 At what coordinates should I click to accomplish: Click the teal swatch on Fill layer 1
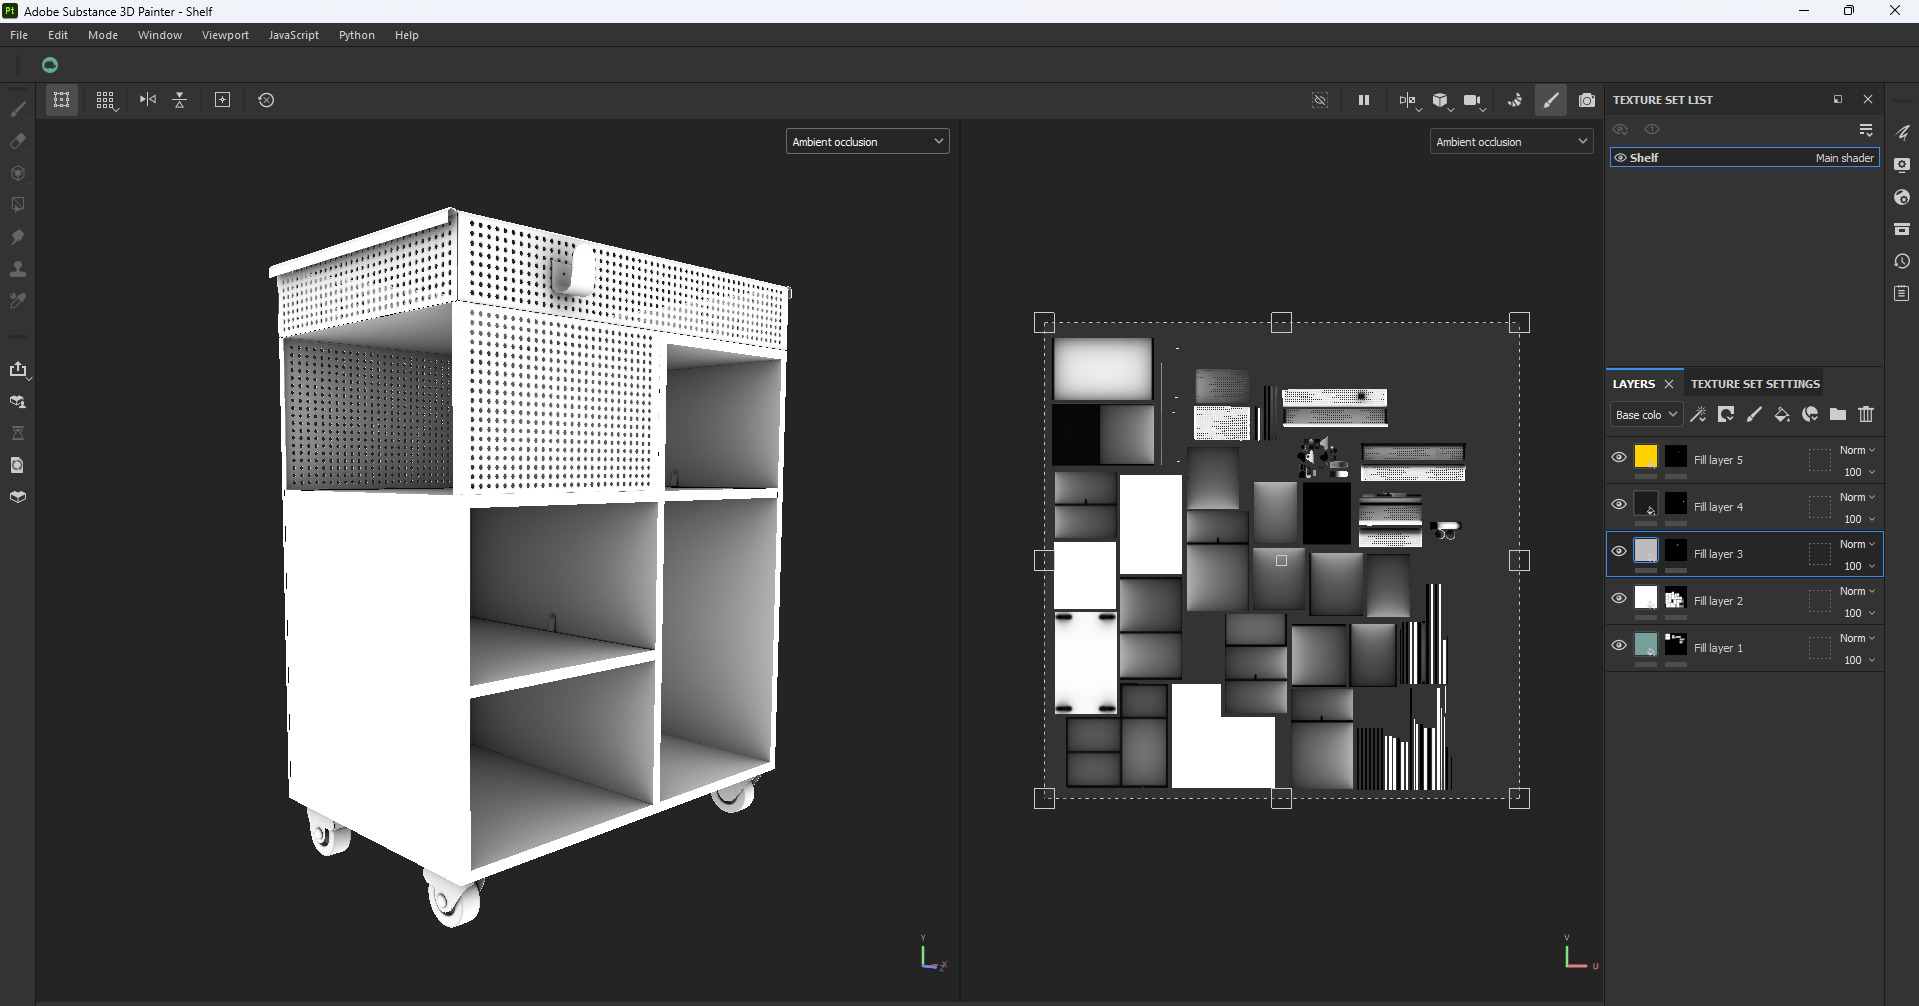pyautogui.click(x=1646, y=645)
